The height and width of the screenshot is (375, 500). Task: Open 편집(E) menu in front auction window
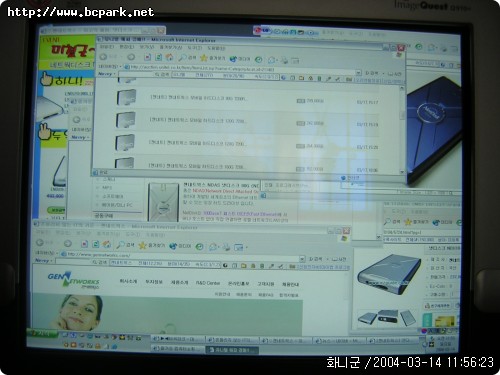126,47
